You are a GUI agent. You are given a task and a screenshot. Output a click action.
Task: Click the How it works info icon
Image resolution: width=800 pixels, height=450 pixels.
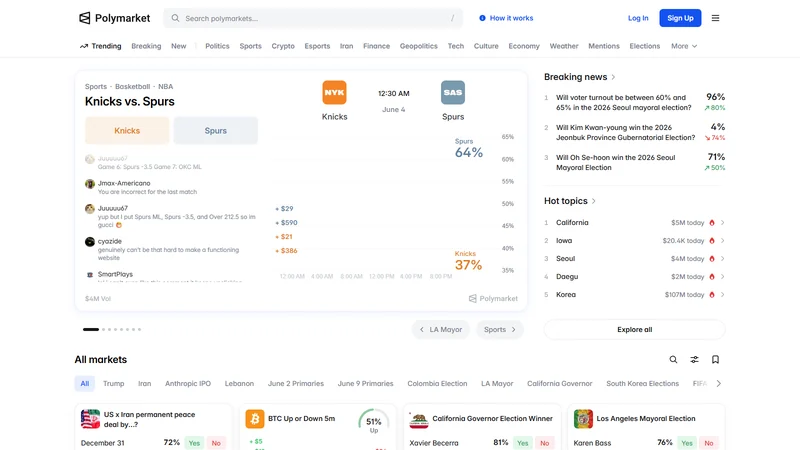pyautogui.click(x=482, y=18)
